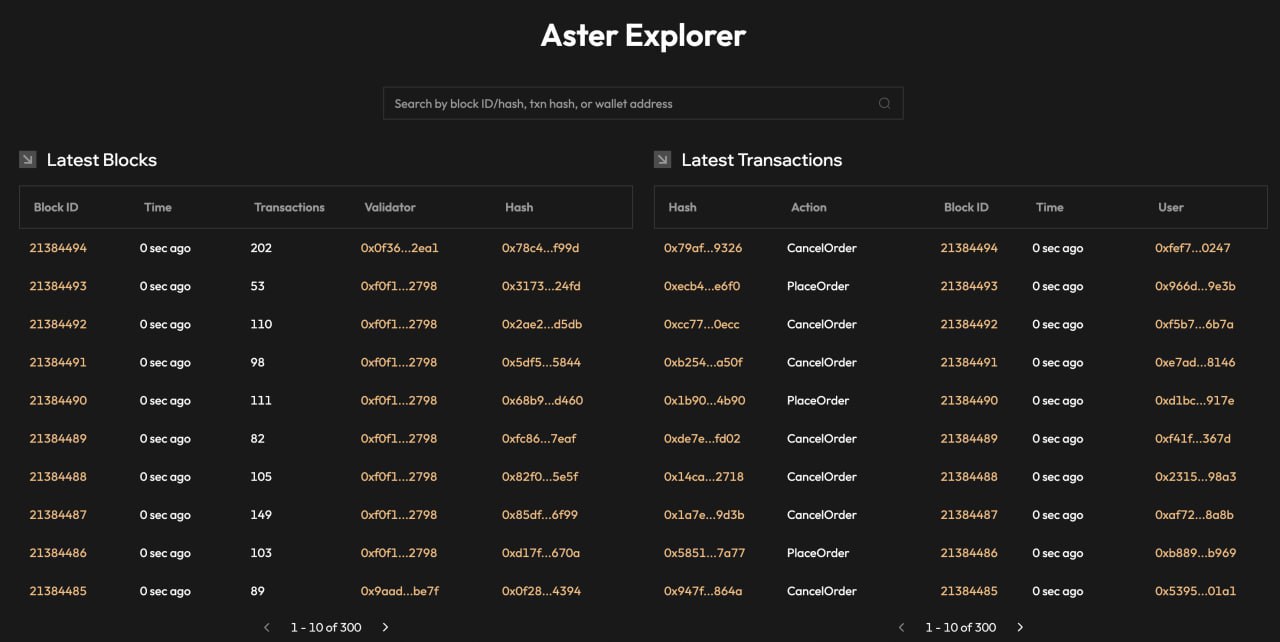The width and height of the screenshot is (1280, 642).
Task: Go to previous page of Latest Transactions
Action: point(902,627)
